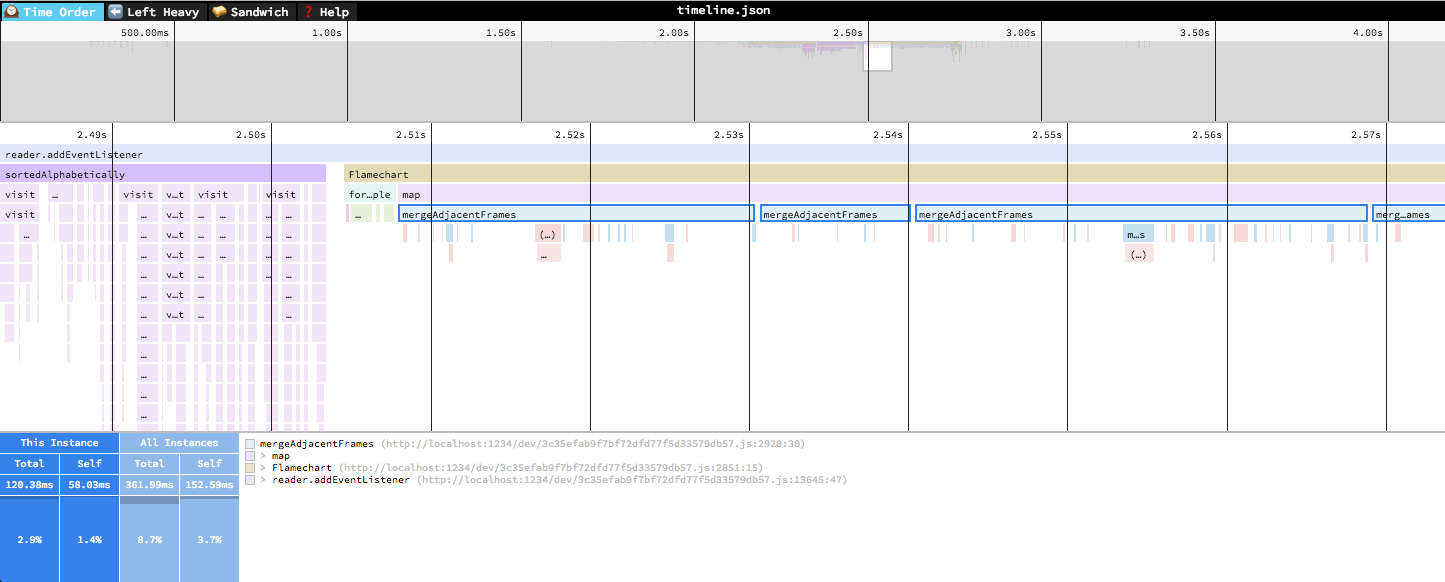Click the color swatch beside mergeAdjacentFrames in stack list

click(x=250, y=444)
